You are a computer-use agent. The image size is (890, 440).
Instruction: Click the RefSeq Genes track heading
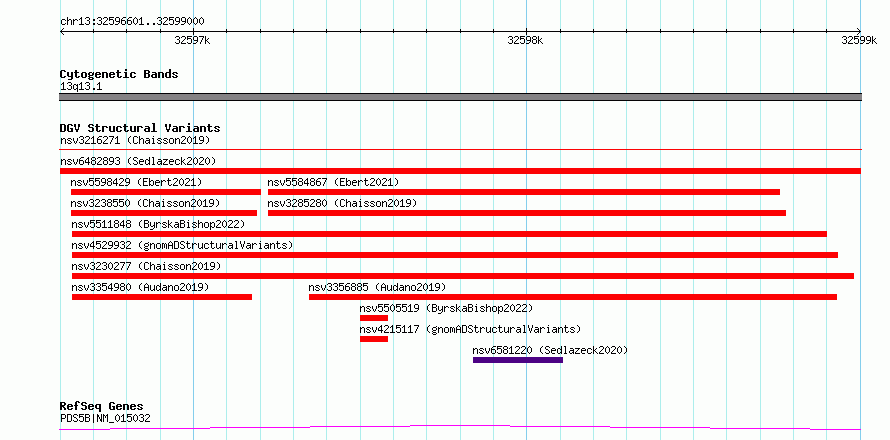(x=102, y=407)
